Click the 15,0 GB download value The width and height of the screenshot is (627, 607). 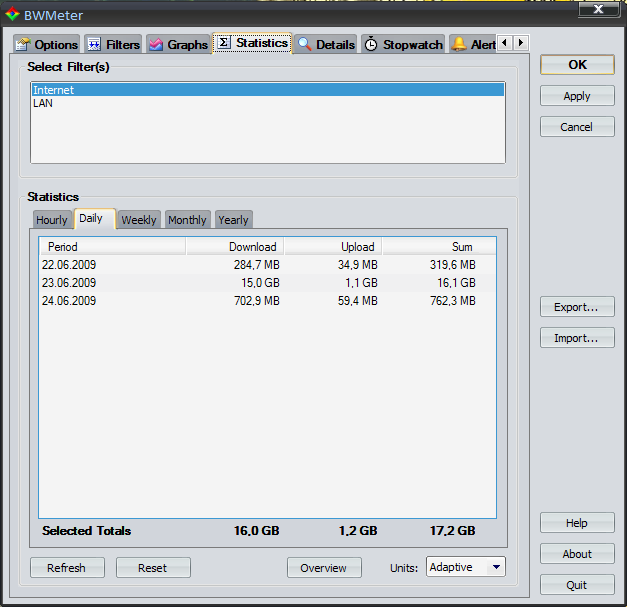[x=260, y=283]
